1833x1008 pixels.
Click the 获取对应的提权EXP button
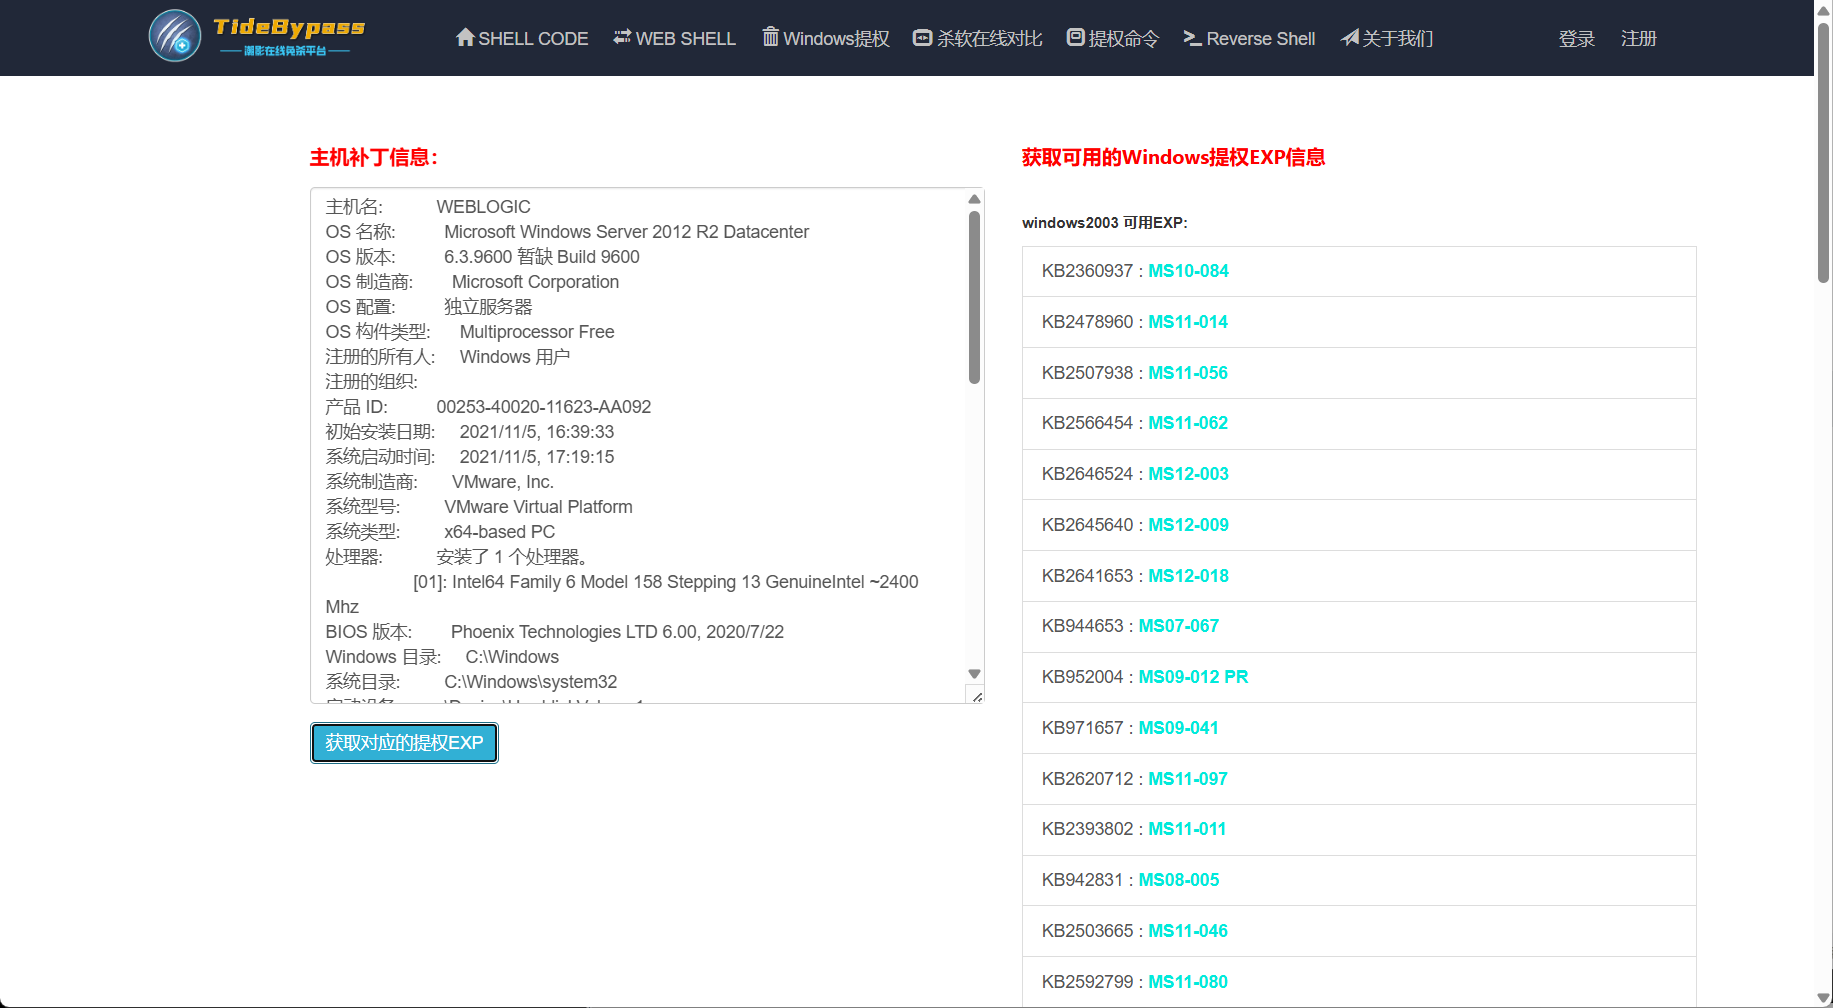(x=404, y=743)
